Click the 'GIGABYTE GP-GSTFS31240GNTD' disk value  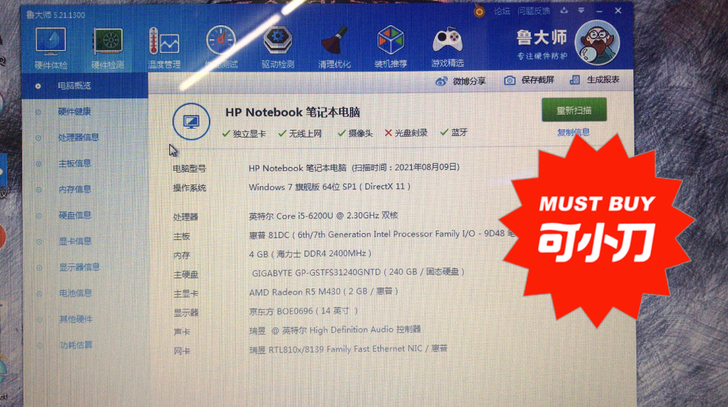316,272
